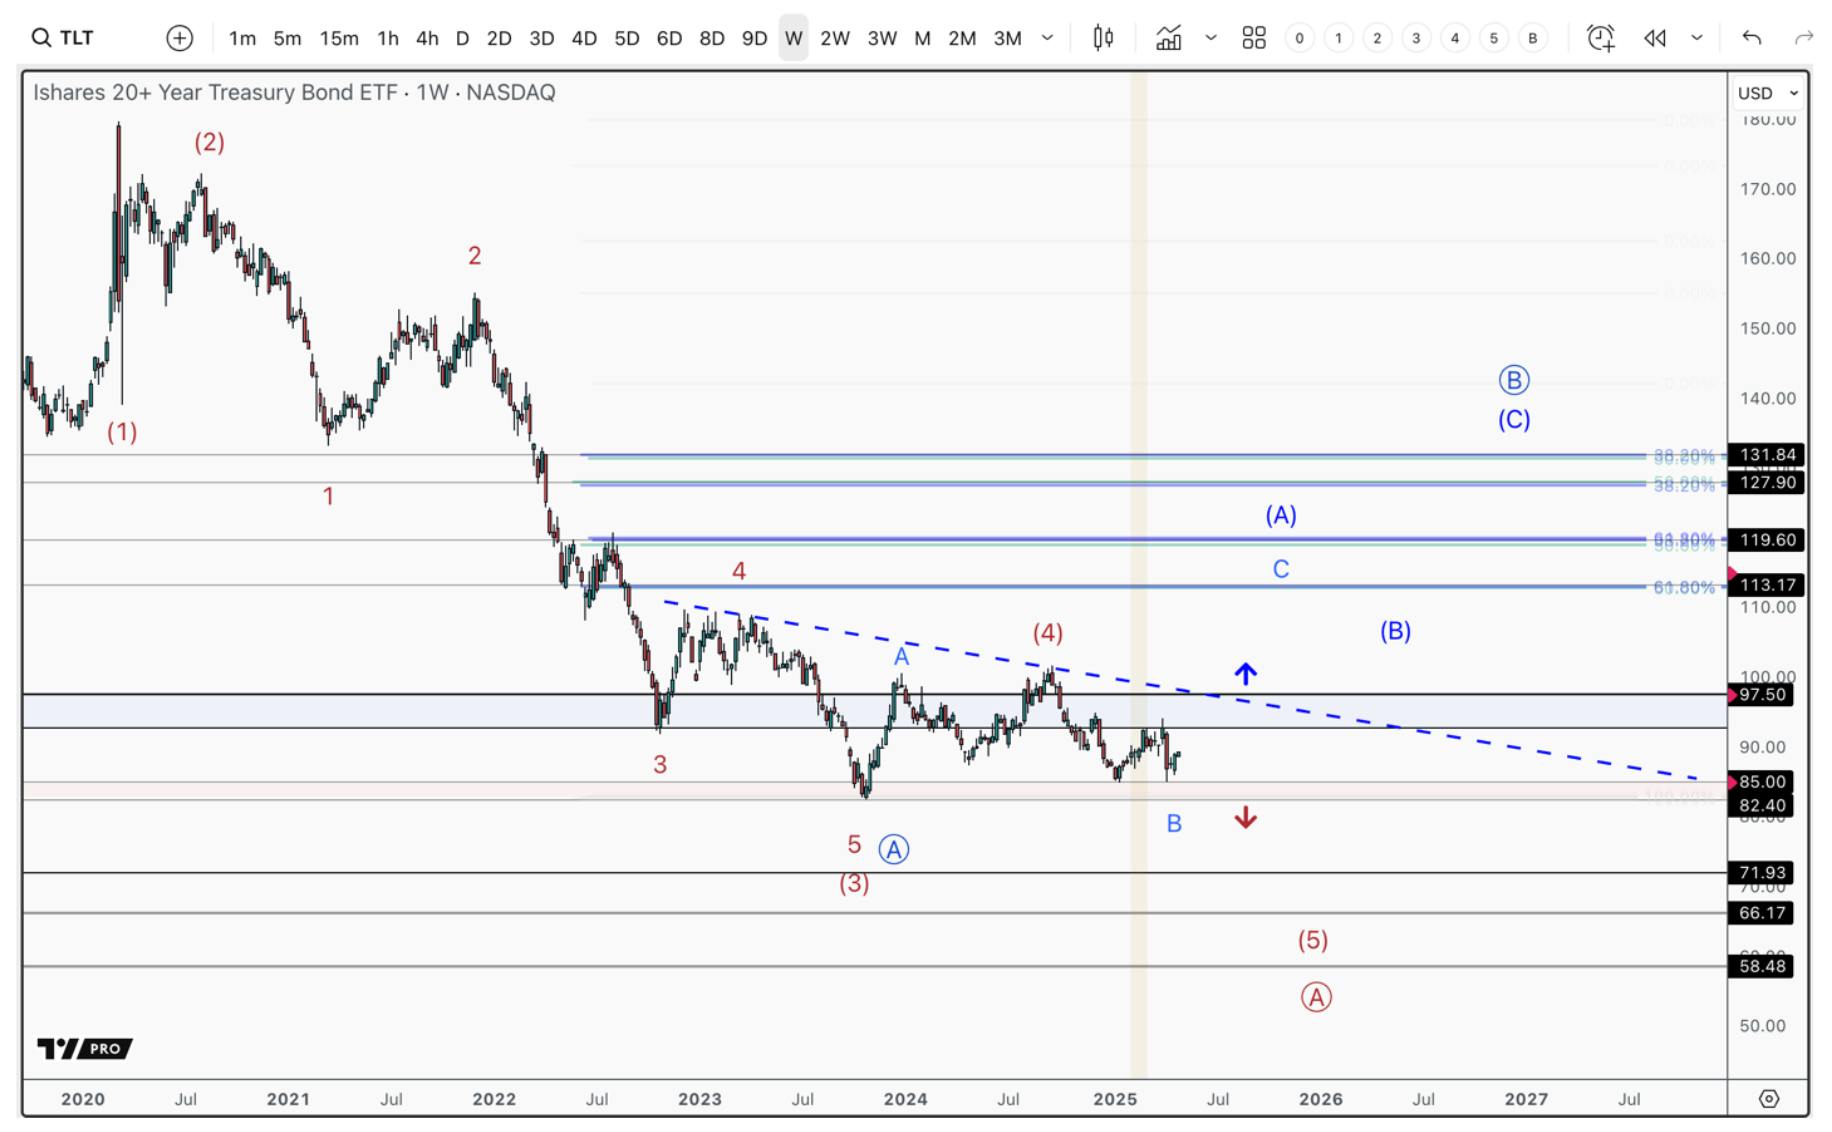Click the red down arrow drawing
The image size is (1832, 1132).
pos(1245,818)
